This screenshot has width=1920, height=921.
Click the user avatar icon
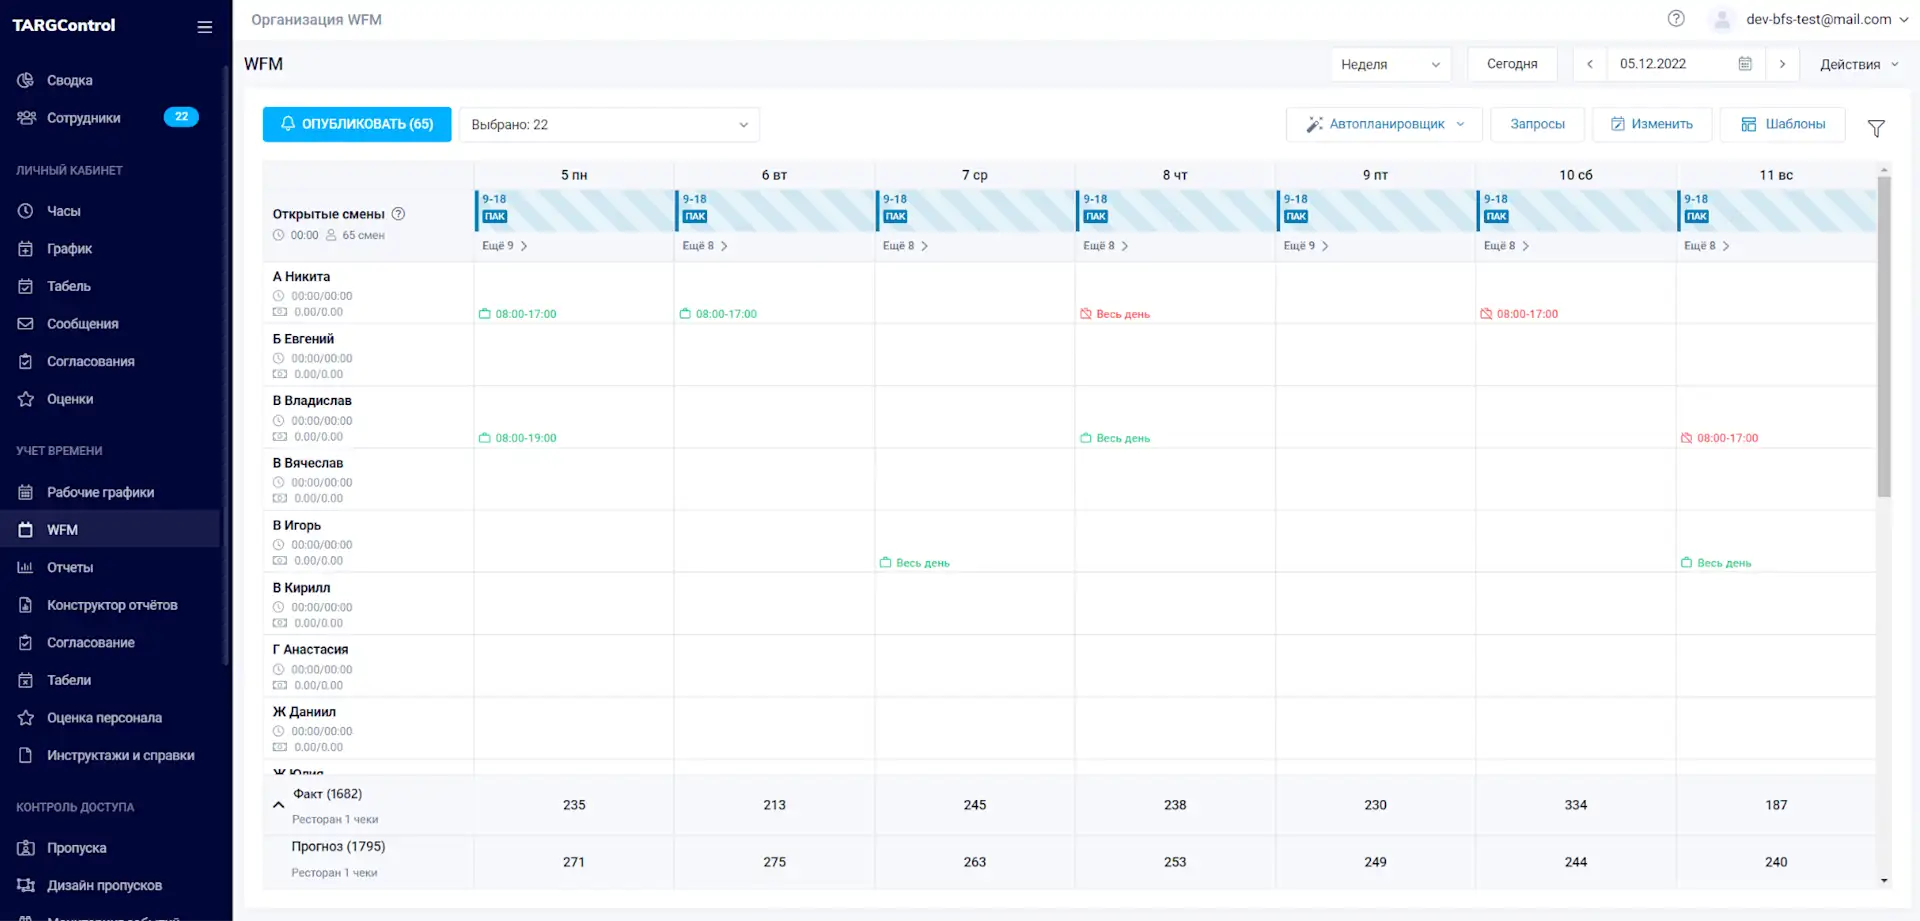pyautogui.click(x=1721, y=19)
